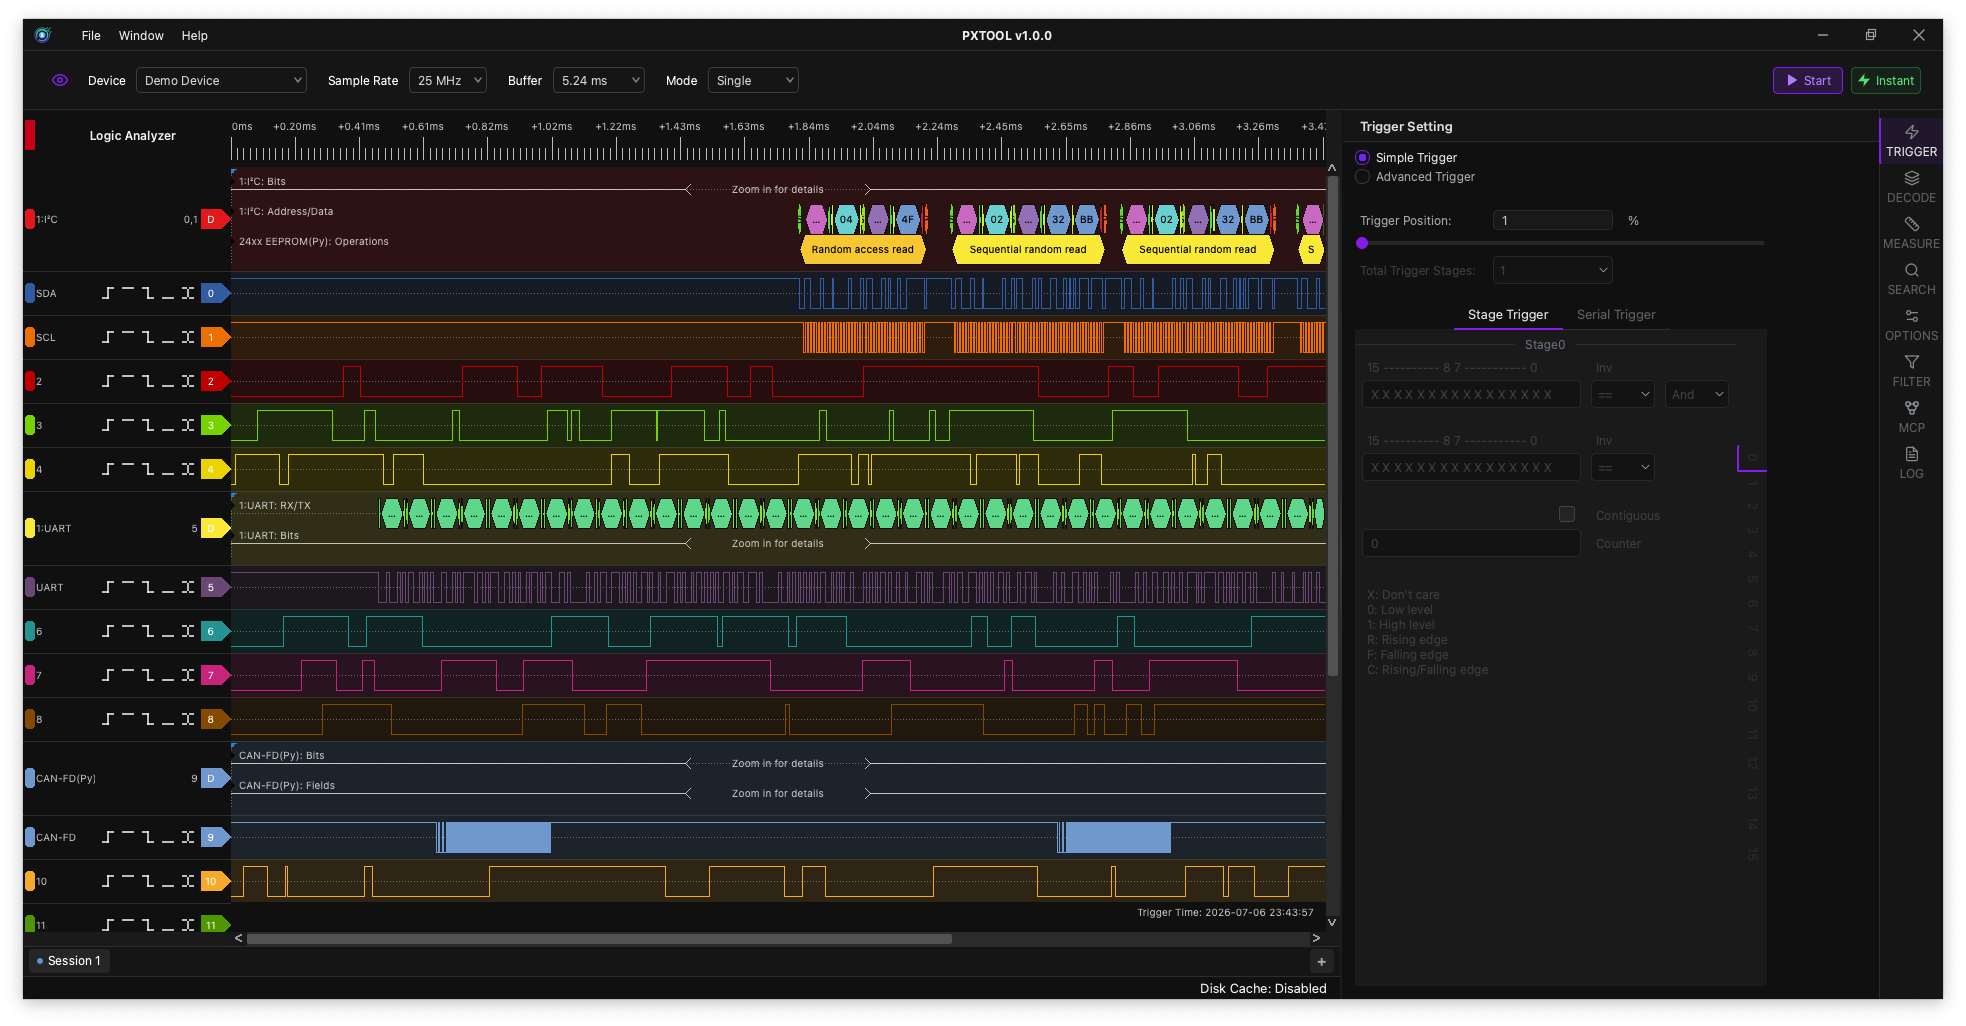Image resolution: width=1966 pixels, height=1026 pixels.
Task: Set high level trigger on channel 10
Action: (x=128, y=881)
